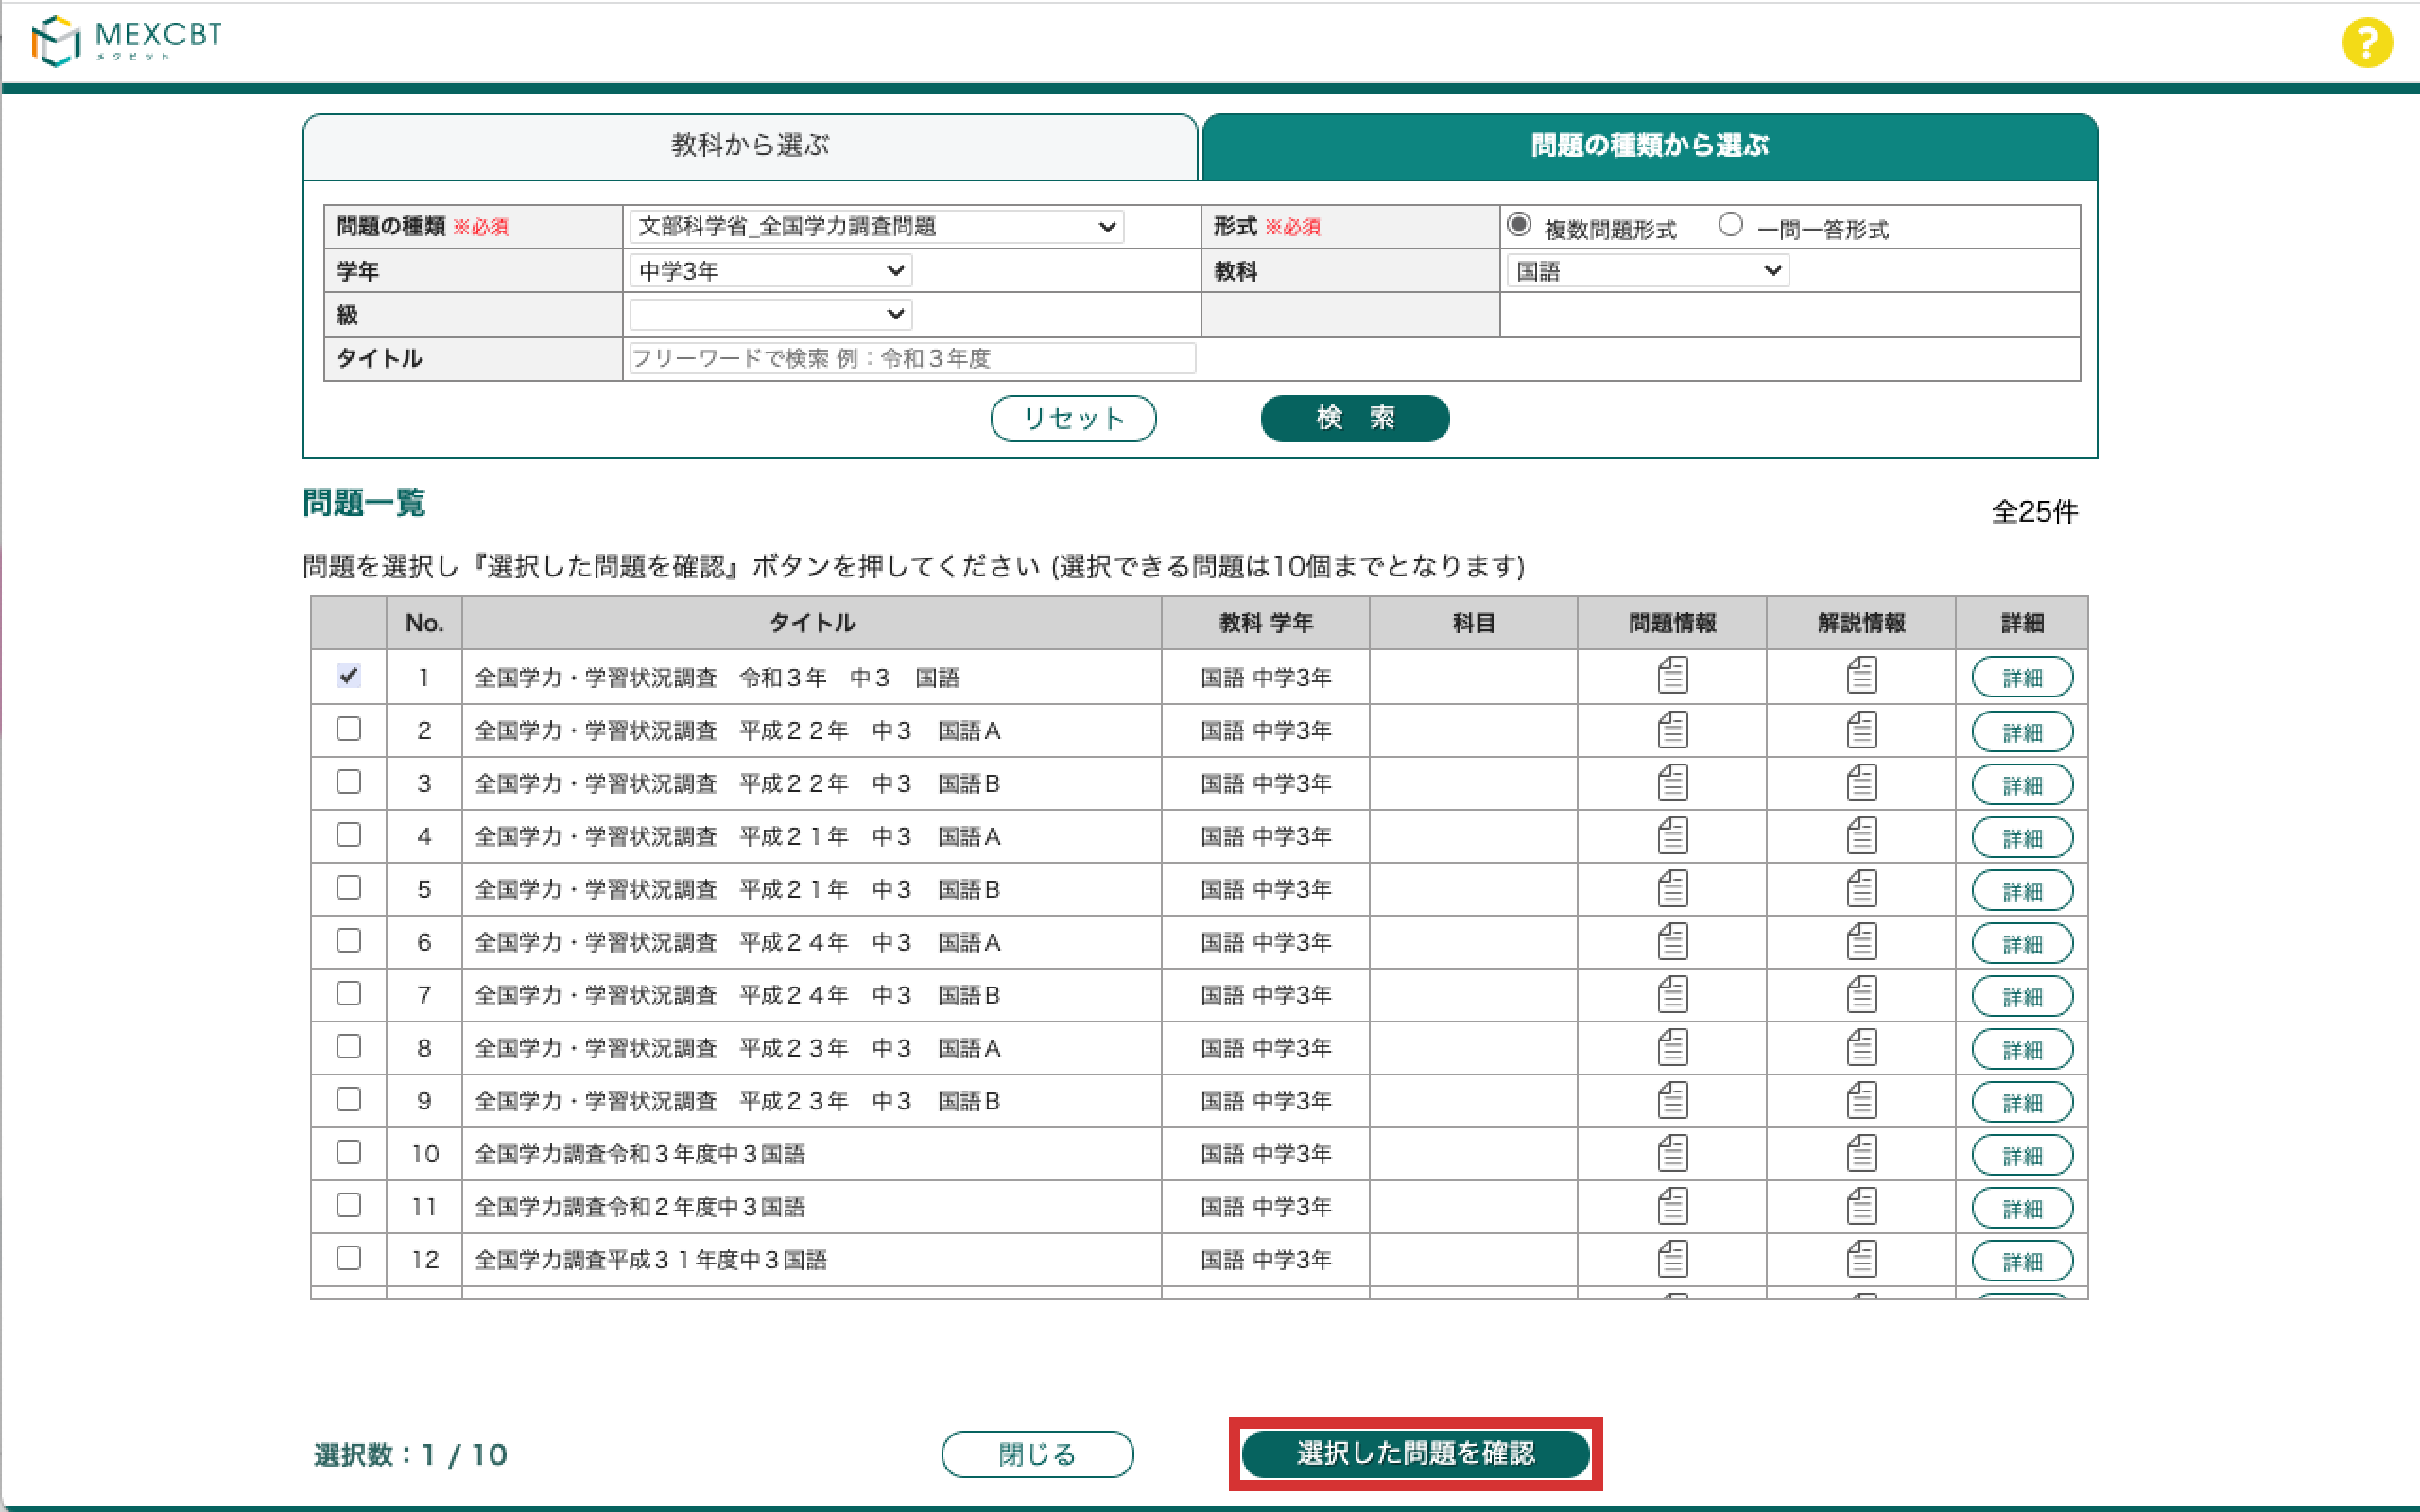
Task: Select the 複数問題形式 radio button
Action: [1518, 225]
